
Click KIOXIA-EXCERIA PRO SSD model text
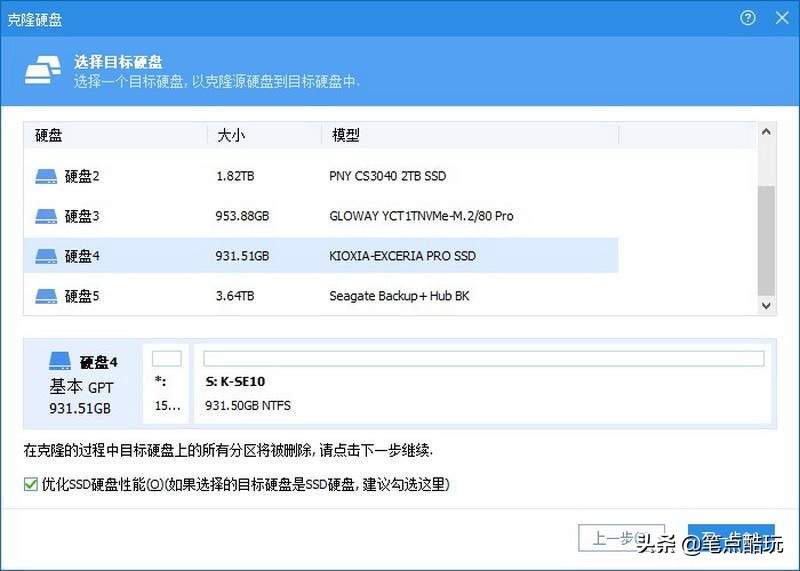pos(402,256)
